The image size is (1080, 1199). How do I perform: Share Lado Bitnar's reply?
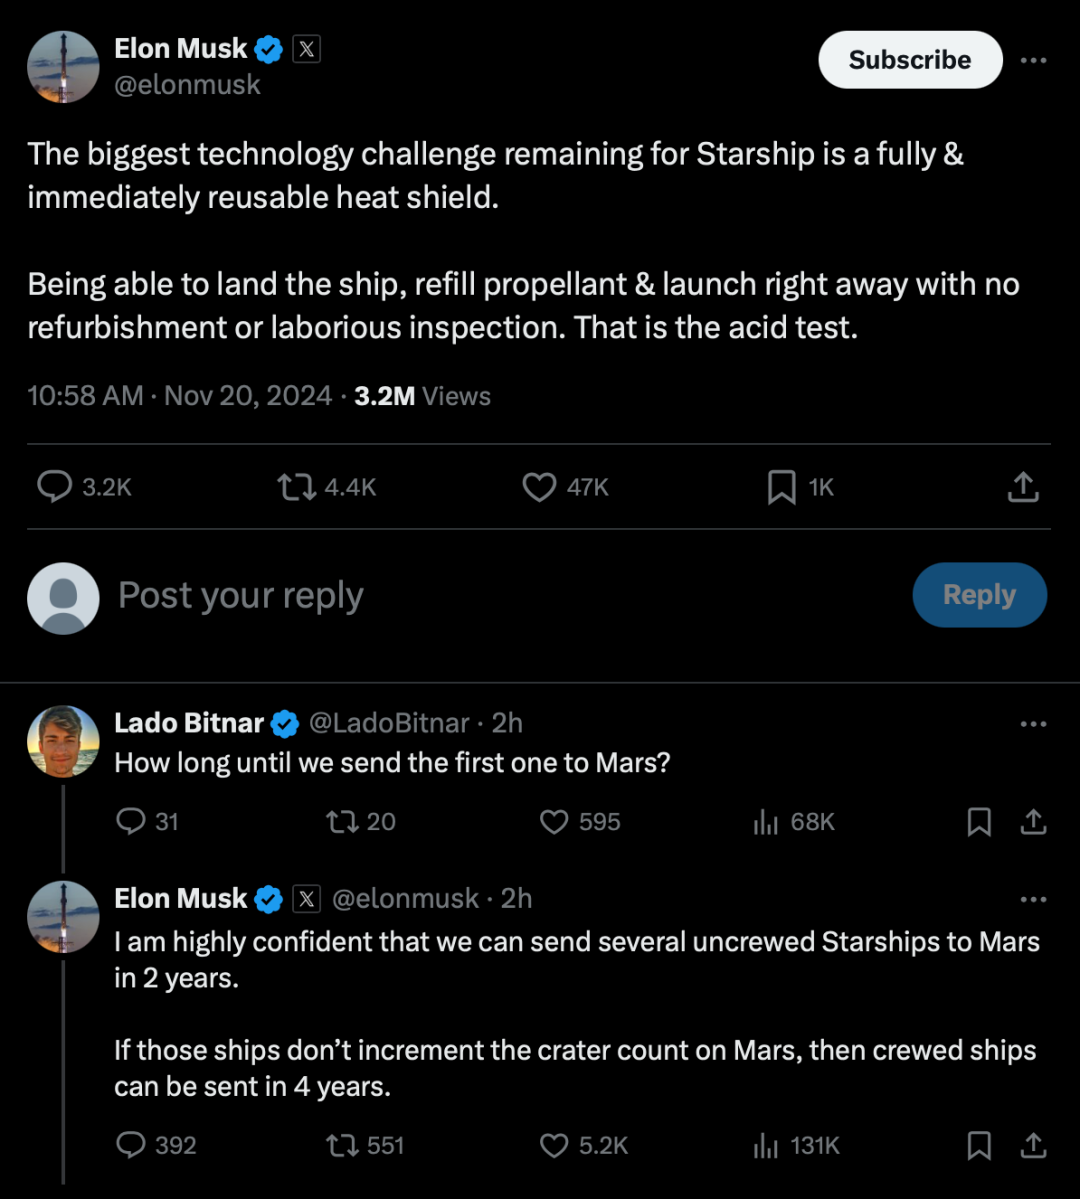(1033, 822)
